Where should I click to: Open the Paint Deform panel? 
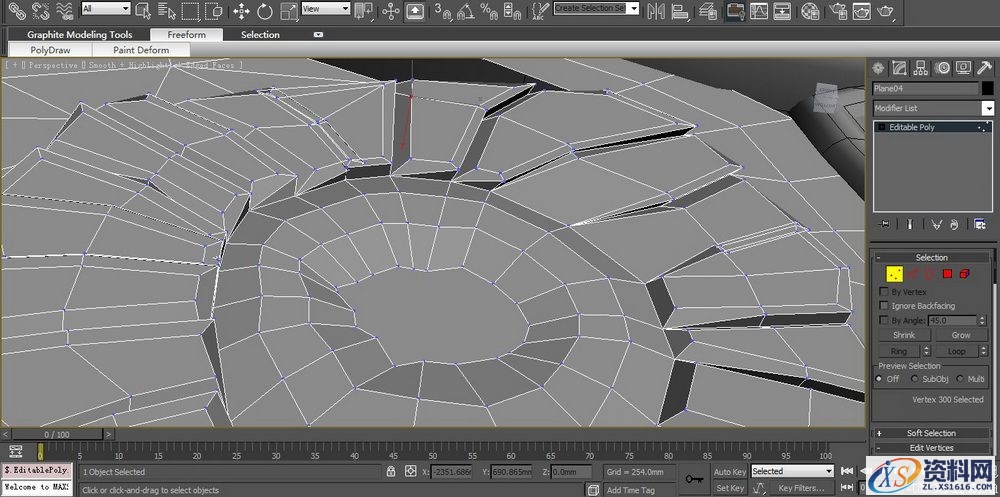coord(141,50)
